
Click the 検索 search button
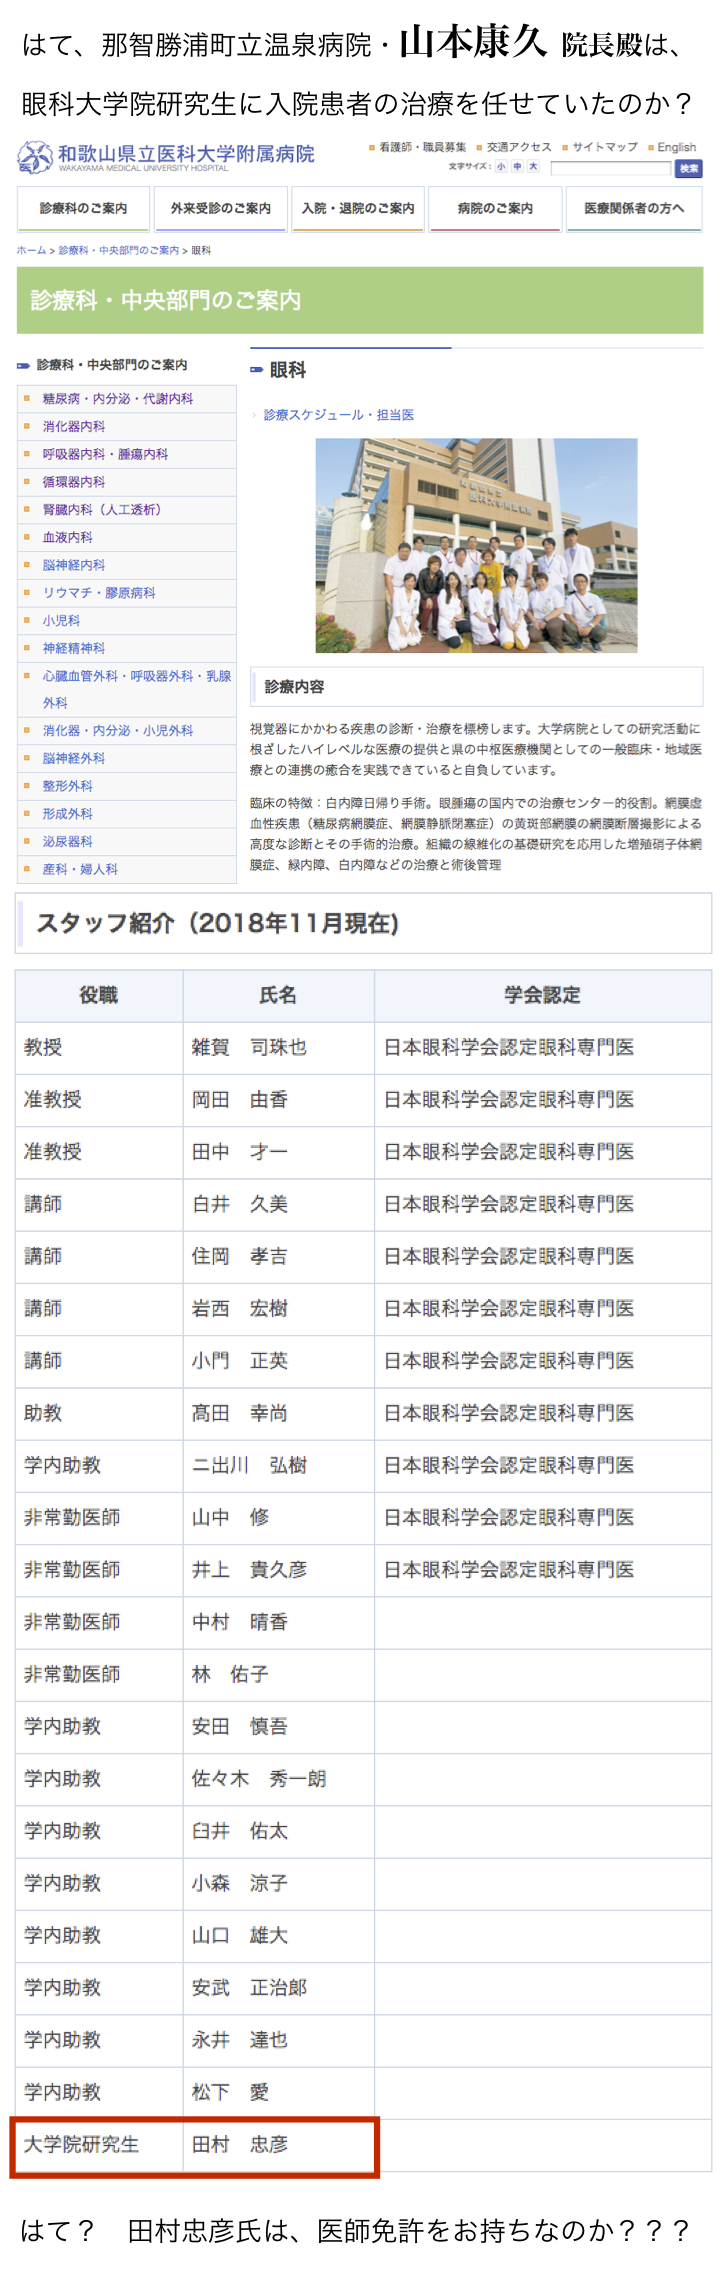click(x=688, y=168)
